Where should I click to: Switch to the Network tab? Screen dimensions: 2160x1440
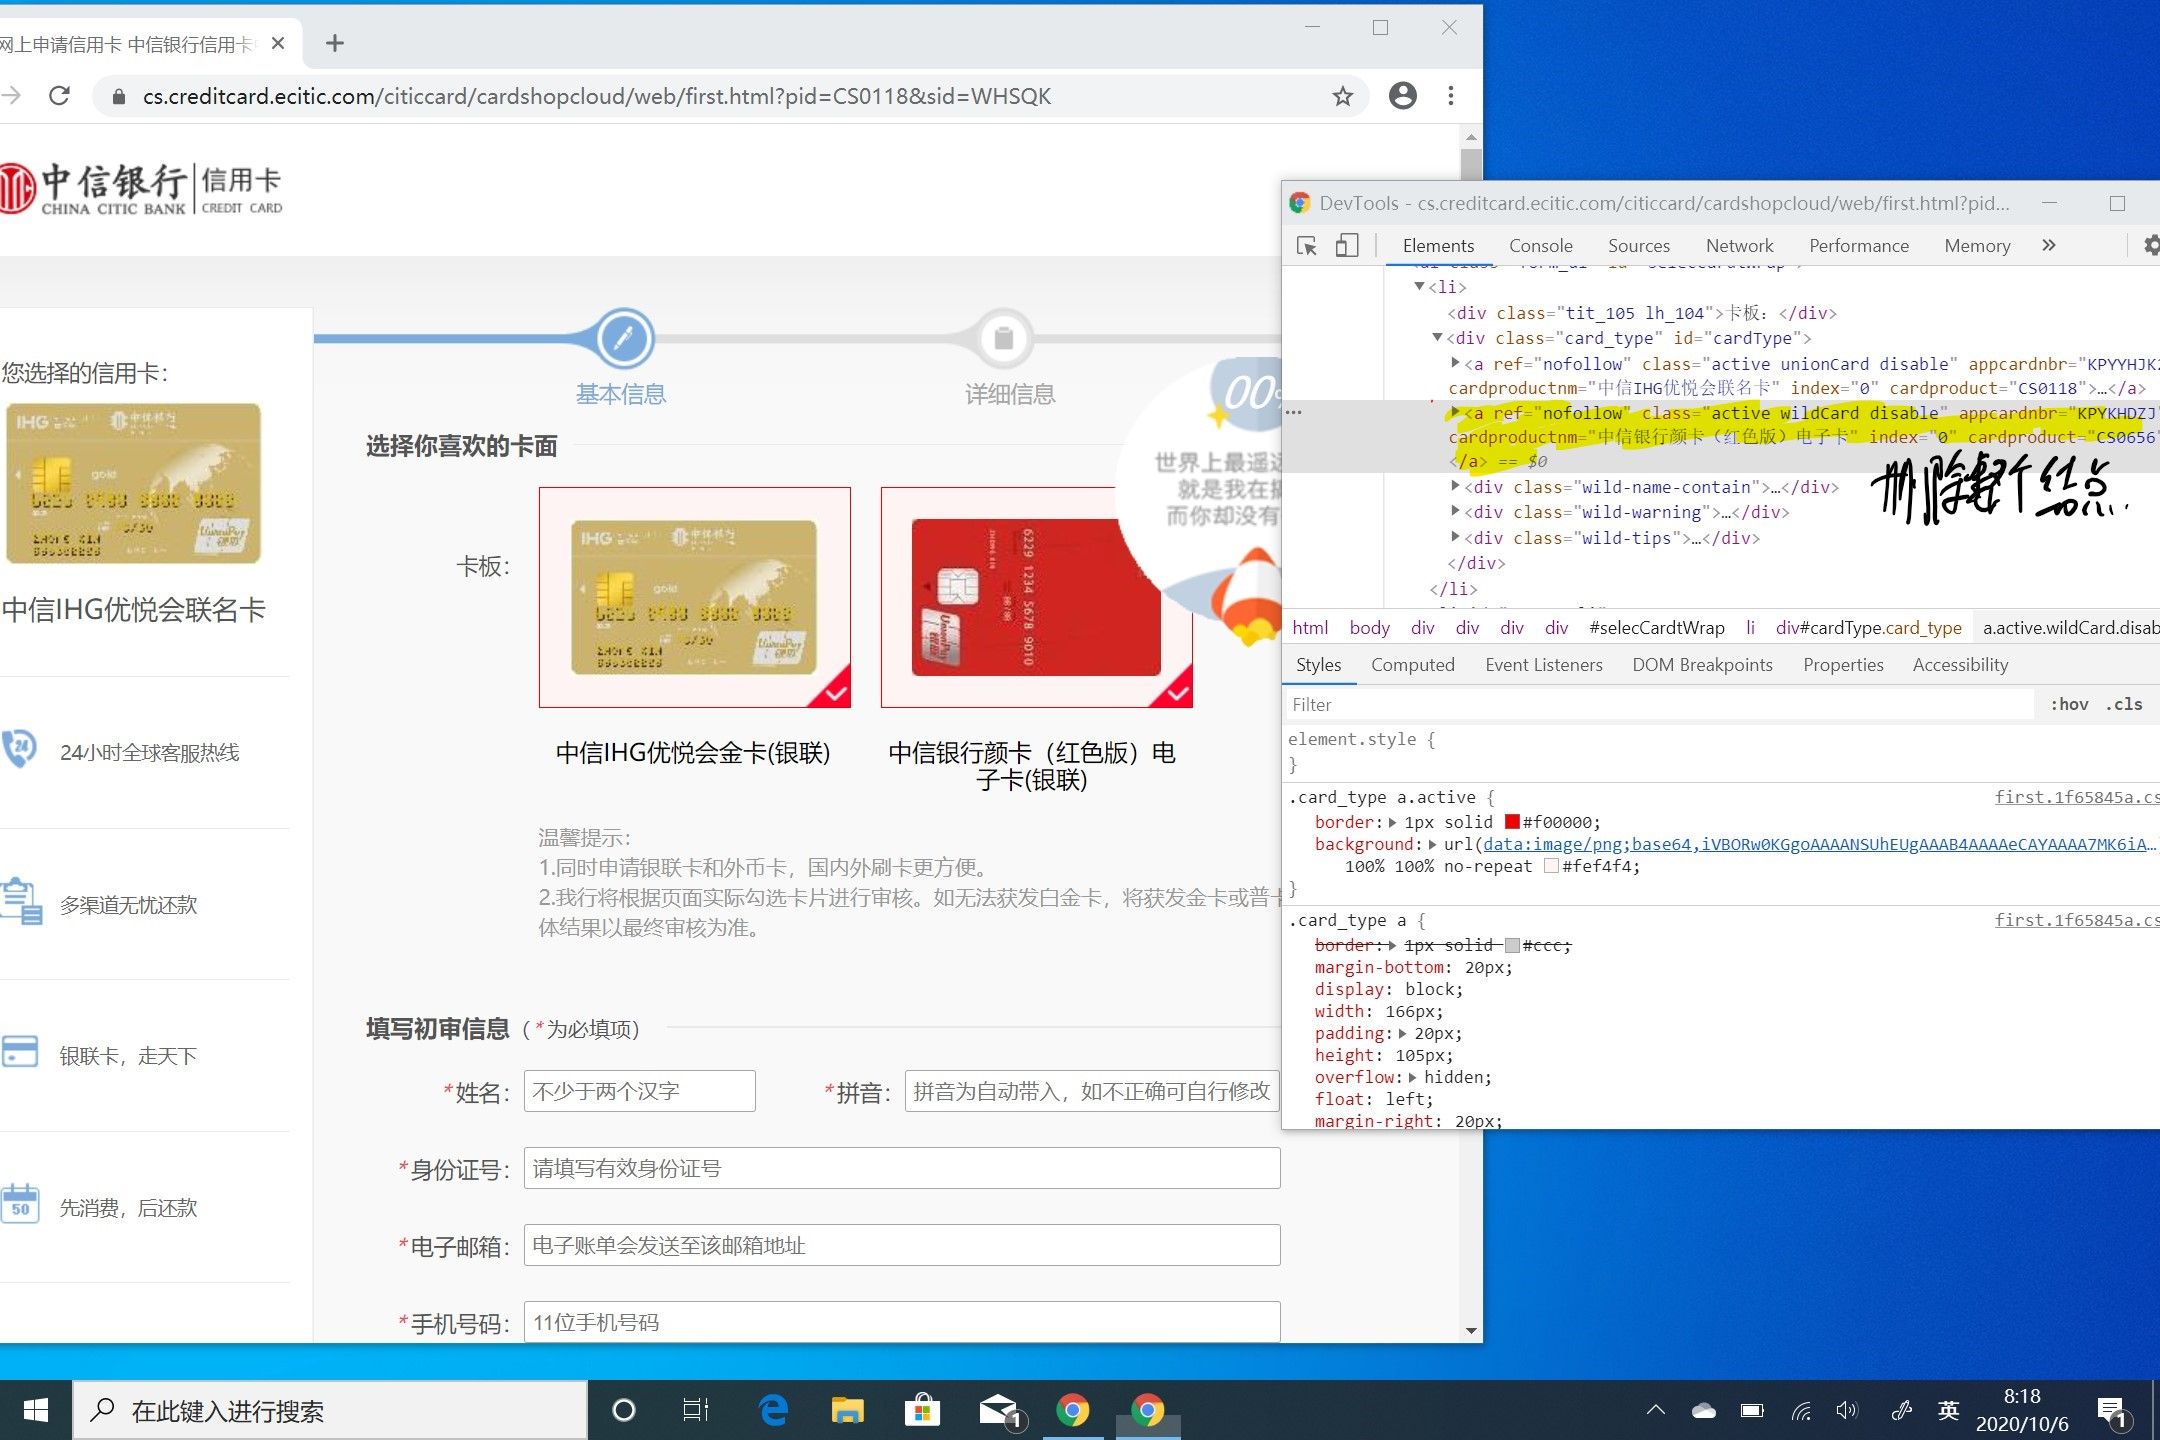(x=1739, y=246)
